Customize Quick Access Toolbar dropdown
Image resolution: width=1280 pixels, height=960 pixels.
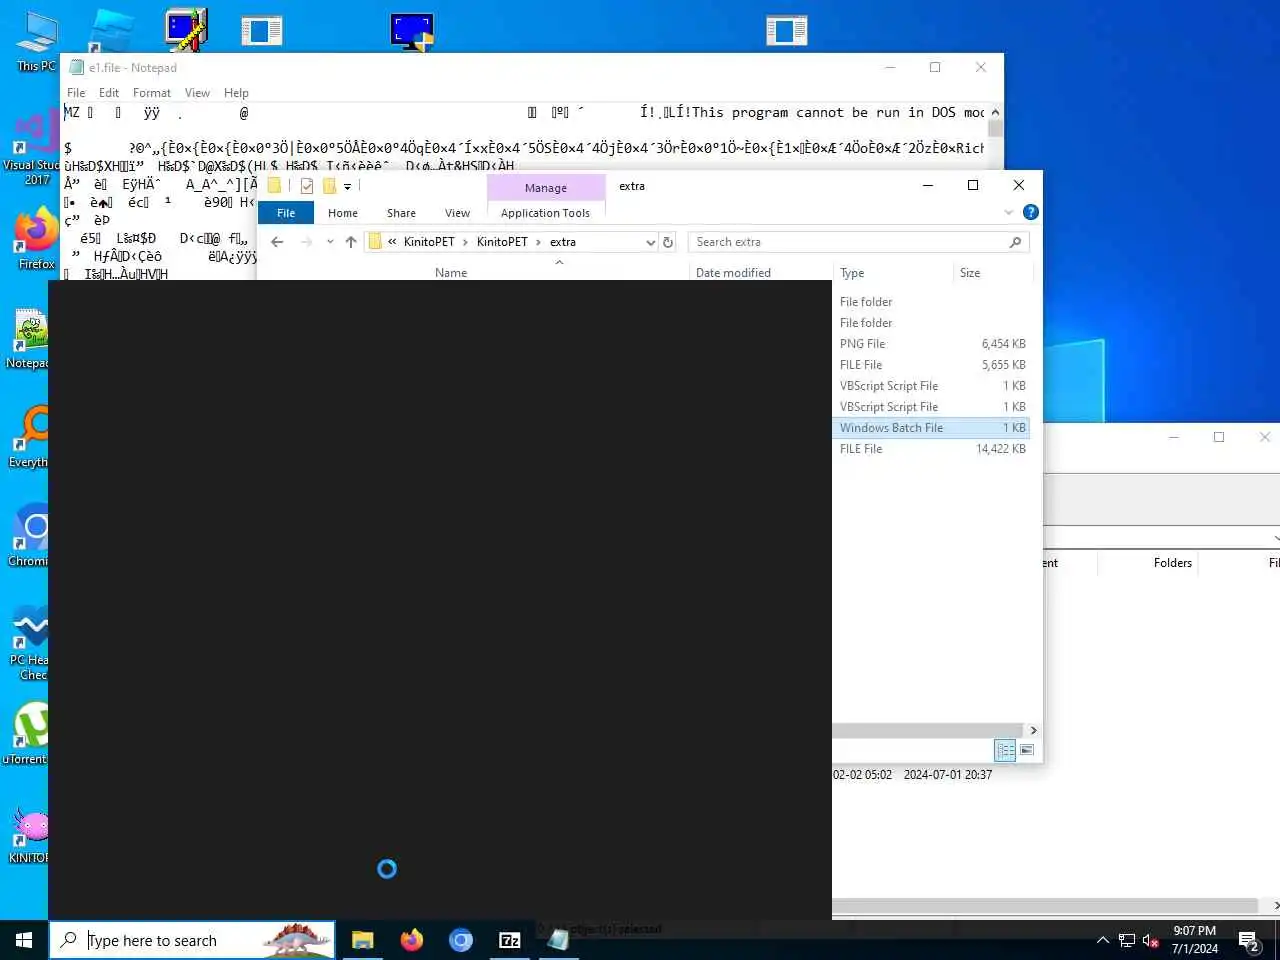tap(347, 187)
